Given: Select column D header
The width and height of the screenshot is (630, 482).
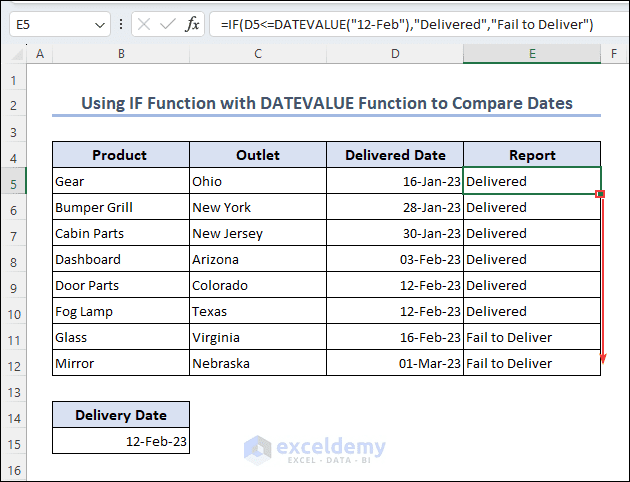Looking at the screenshot, I should [x=395, y=54].
